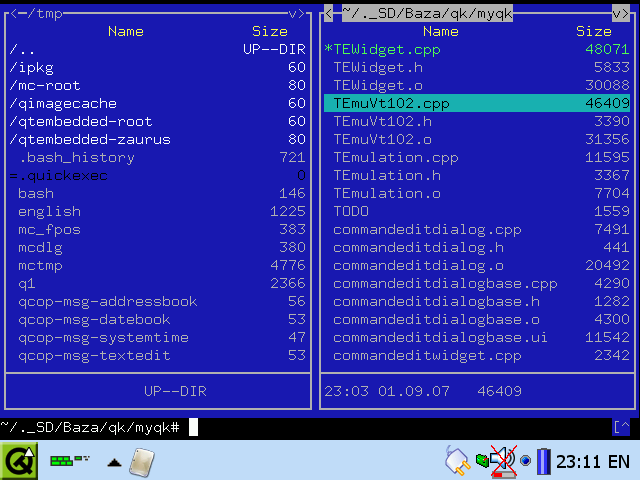Click the green network card tray icon
The width and height of the screenshot is (640, 480).
pyautogui.click(x=482, y=461)
